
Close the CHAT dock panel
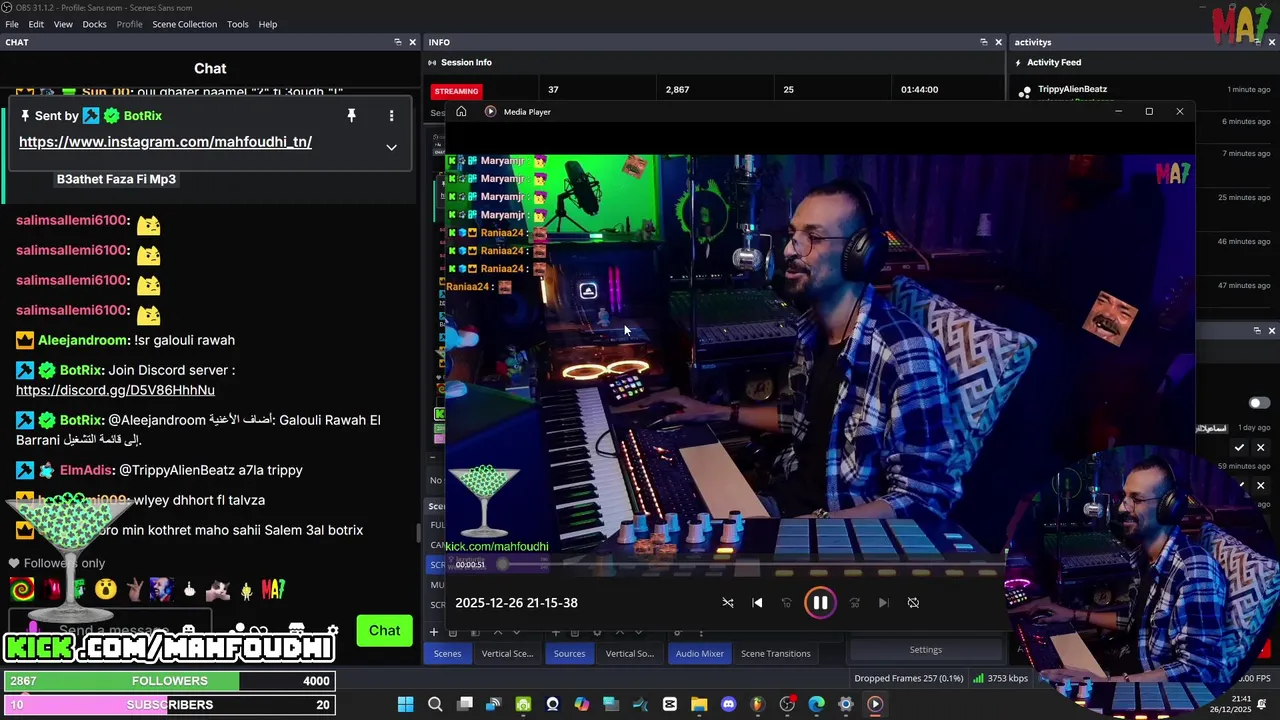click(412, 42)
